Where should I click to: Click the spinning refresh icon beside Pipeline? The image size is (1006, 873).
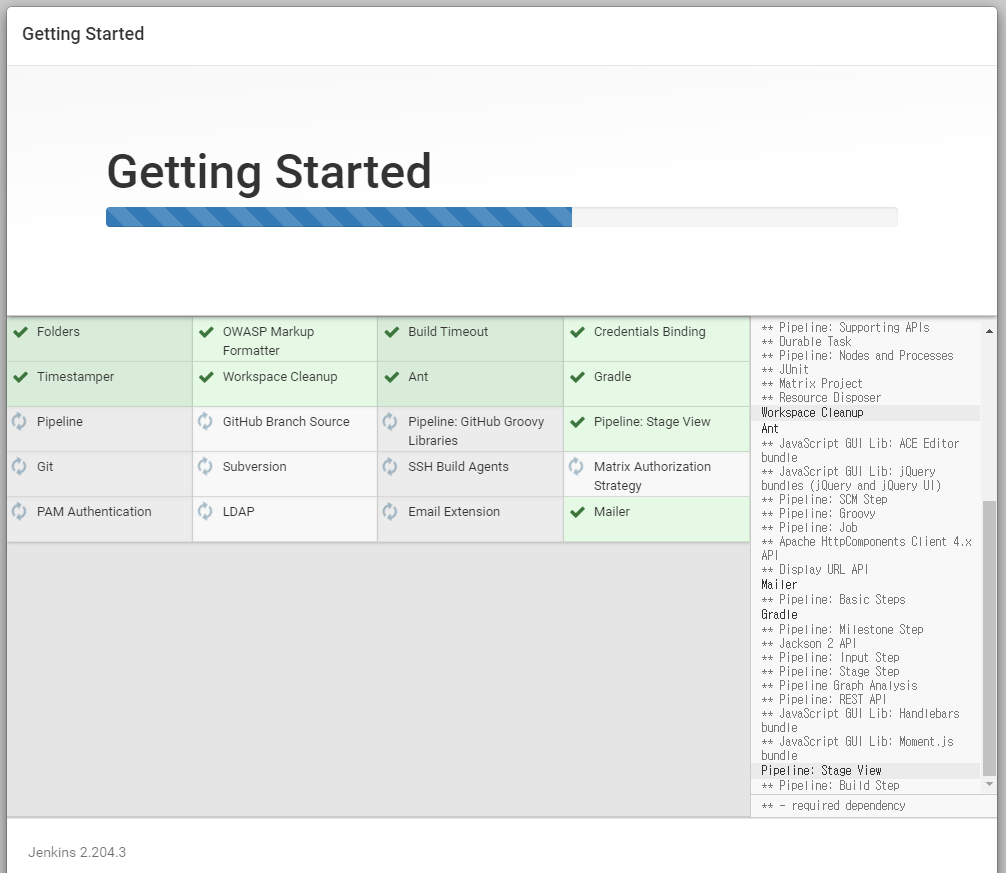pyautogui.click(x=19, y=421)
